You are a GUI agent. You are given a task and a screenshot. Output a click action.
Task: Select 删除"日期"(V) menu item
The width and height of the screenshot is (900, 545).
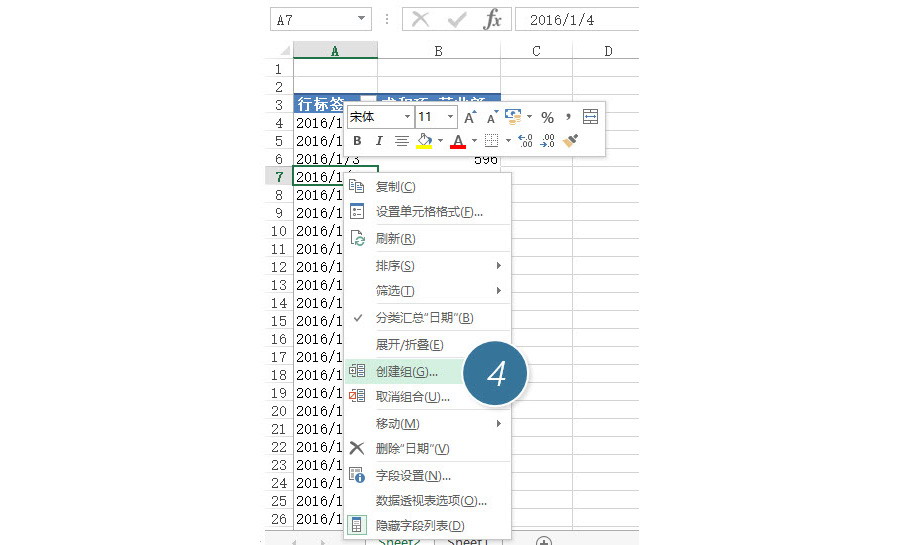pyautogui.click(x=428, y=449)
